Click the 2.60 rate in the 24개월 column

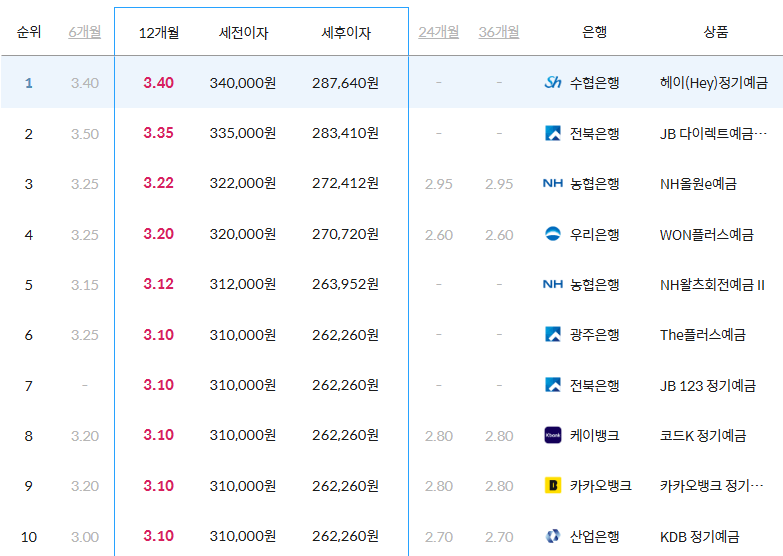(x=438, y=235)
